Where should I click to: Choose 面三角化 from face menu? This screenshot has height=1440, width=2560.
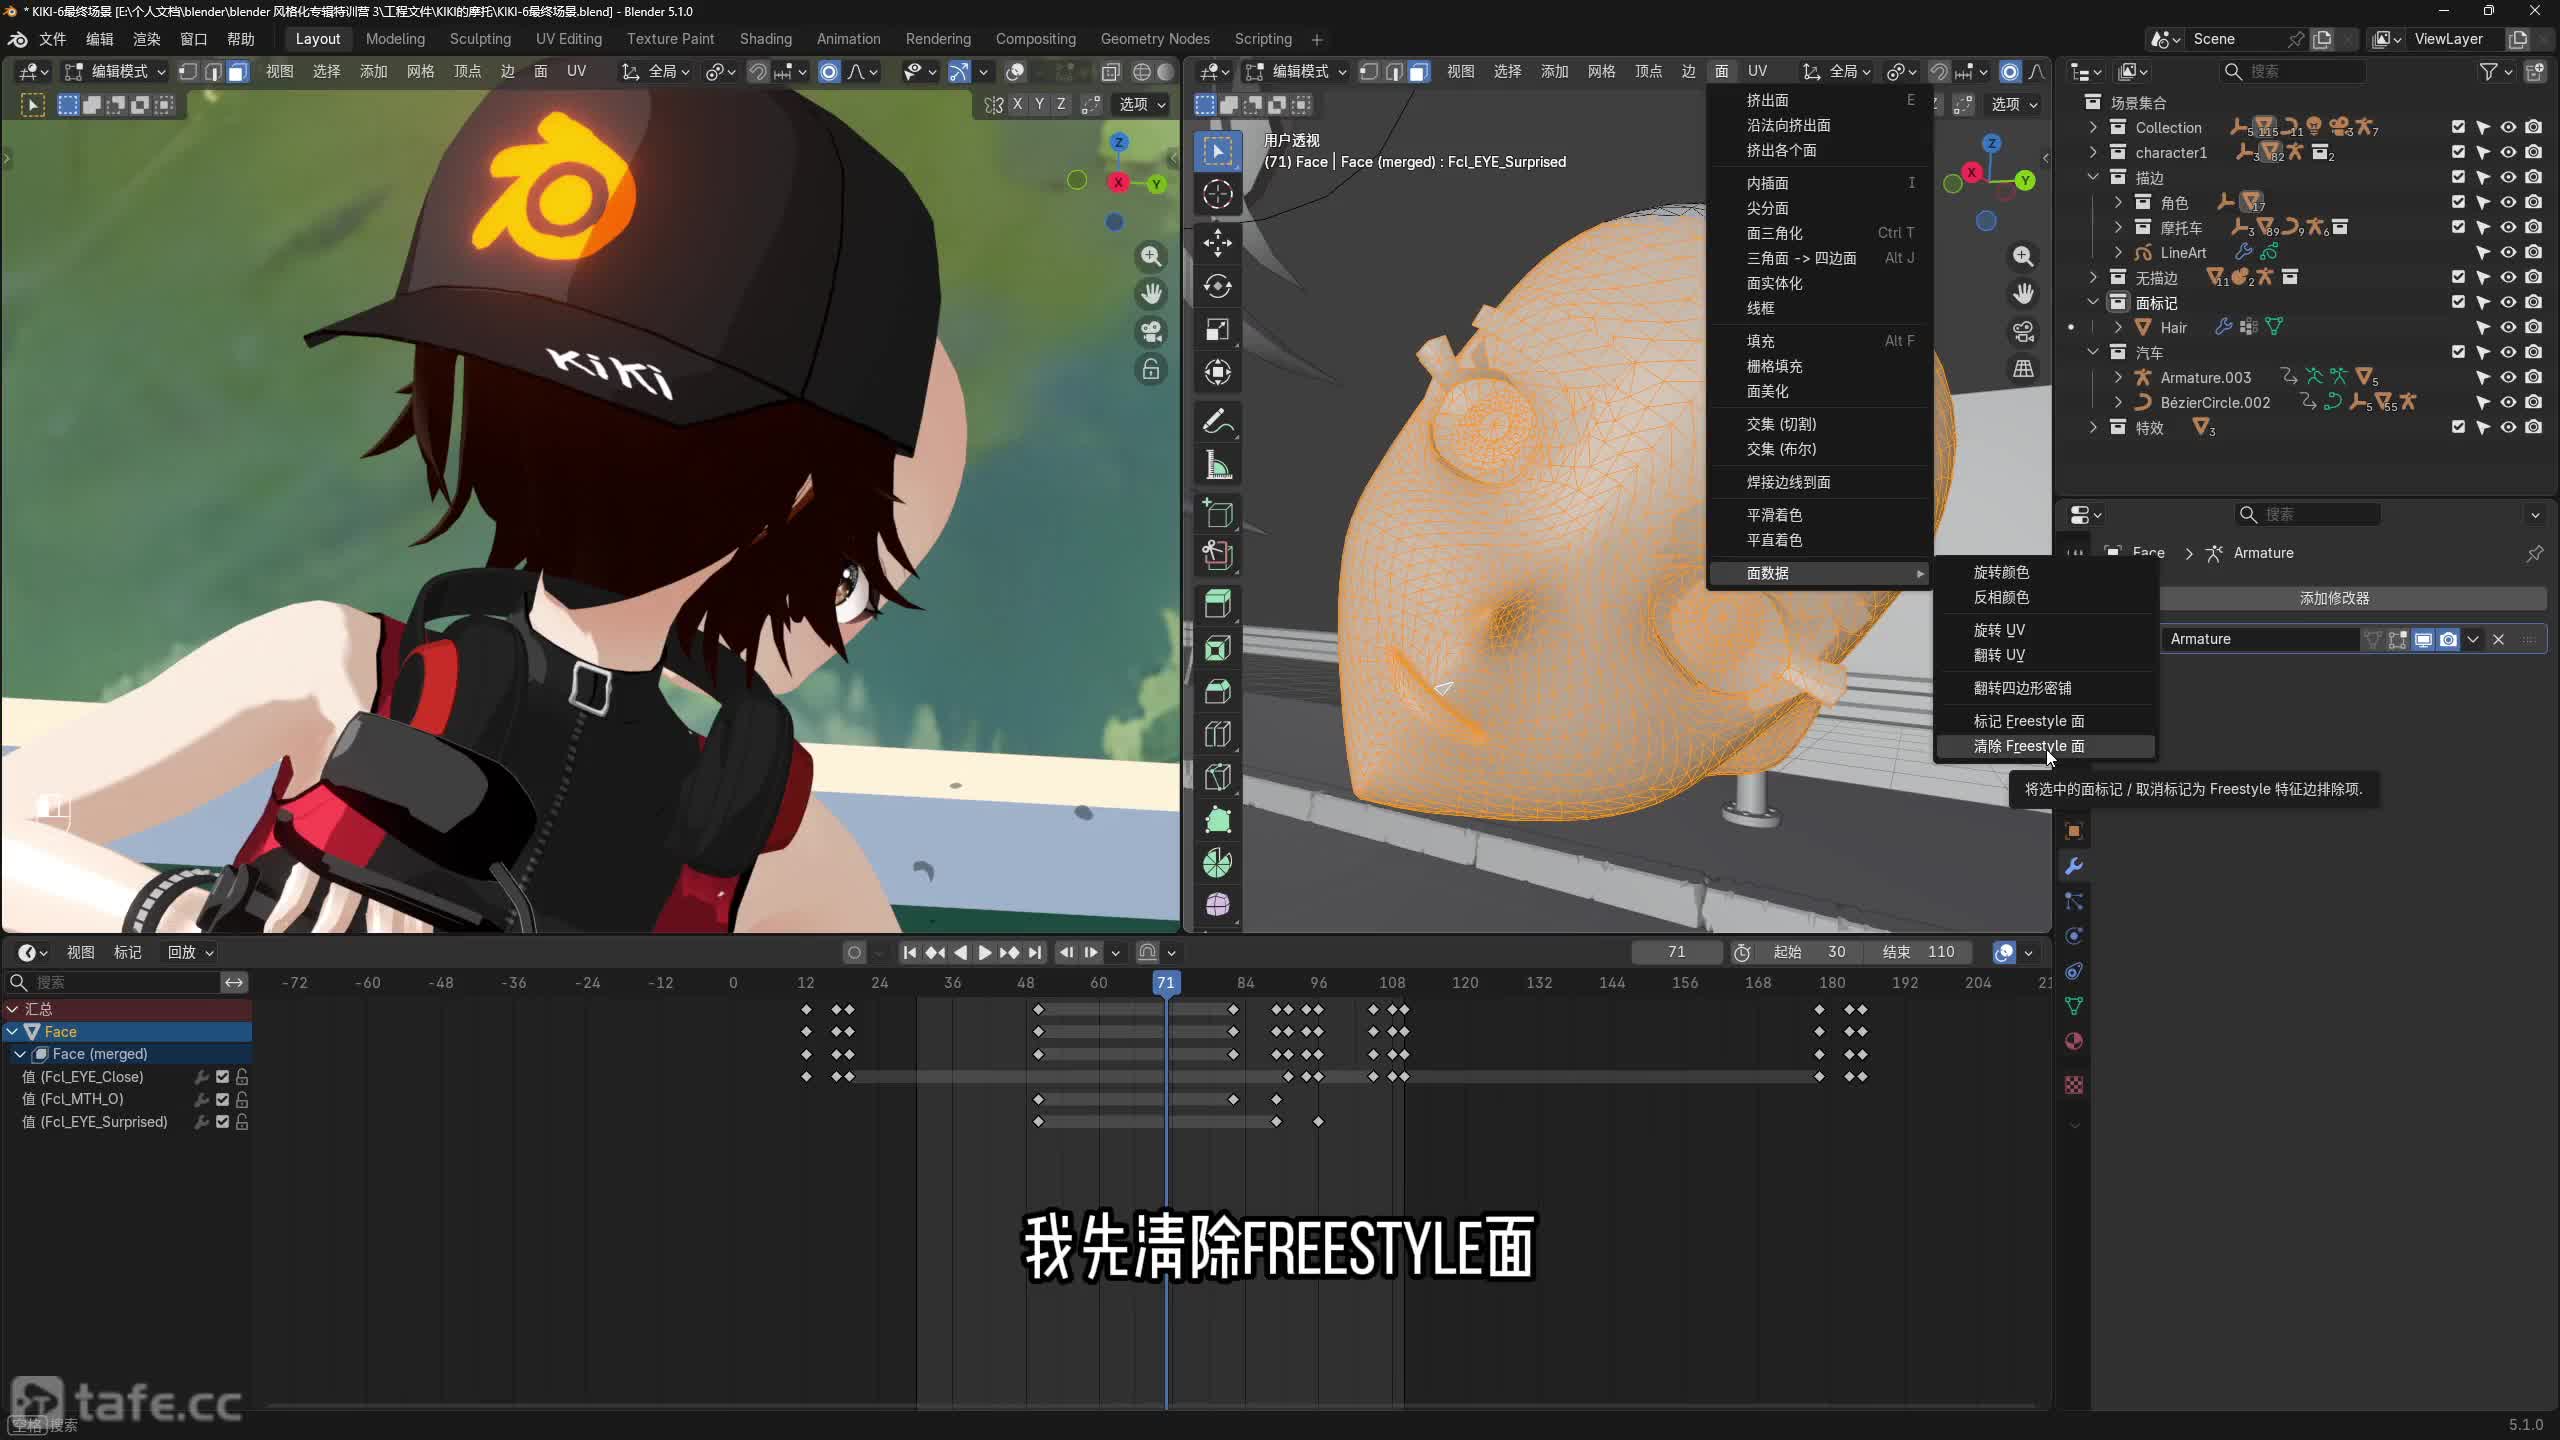pos(1820,233)
